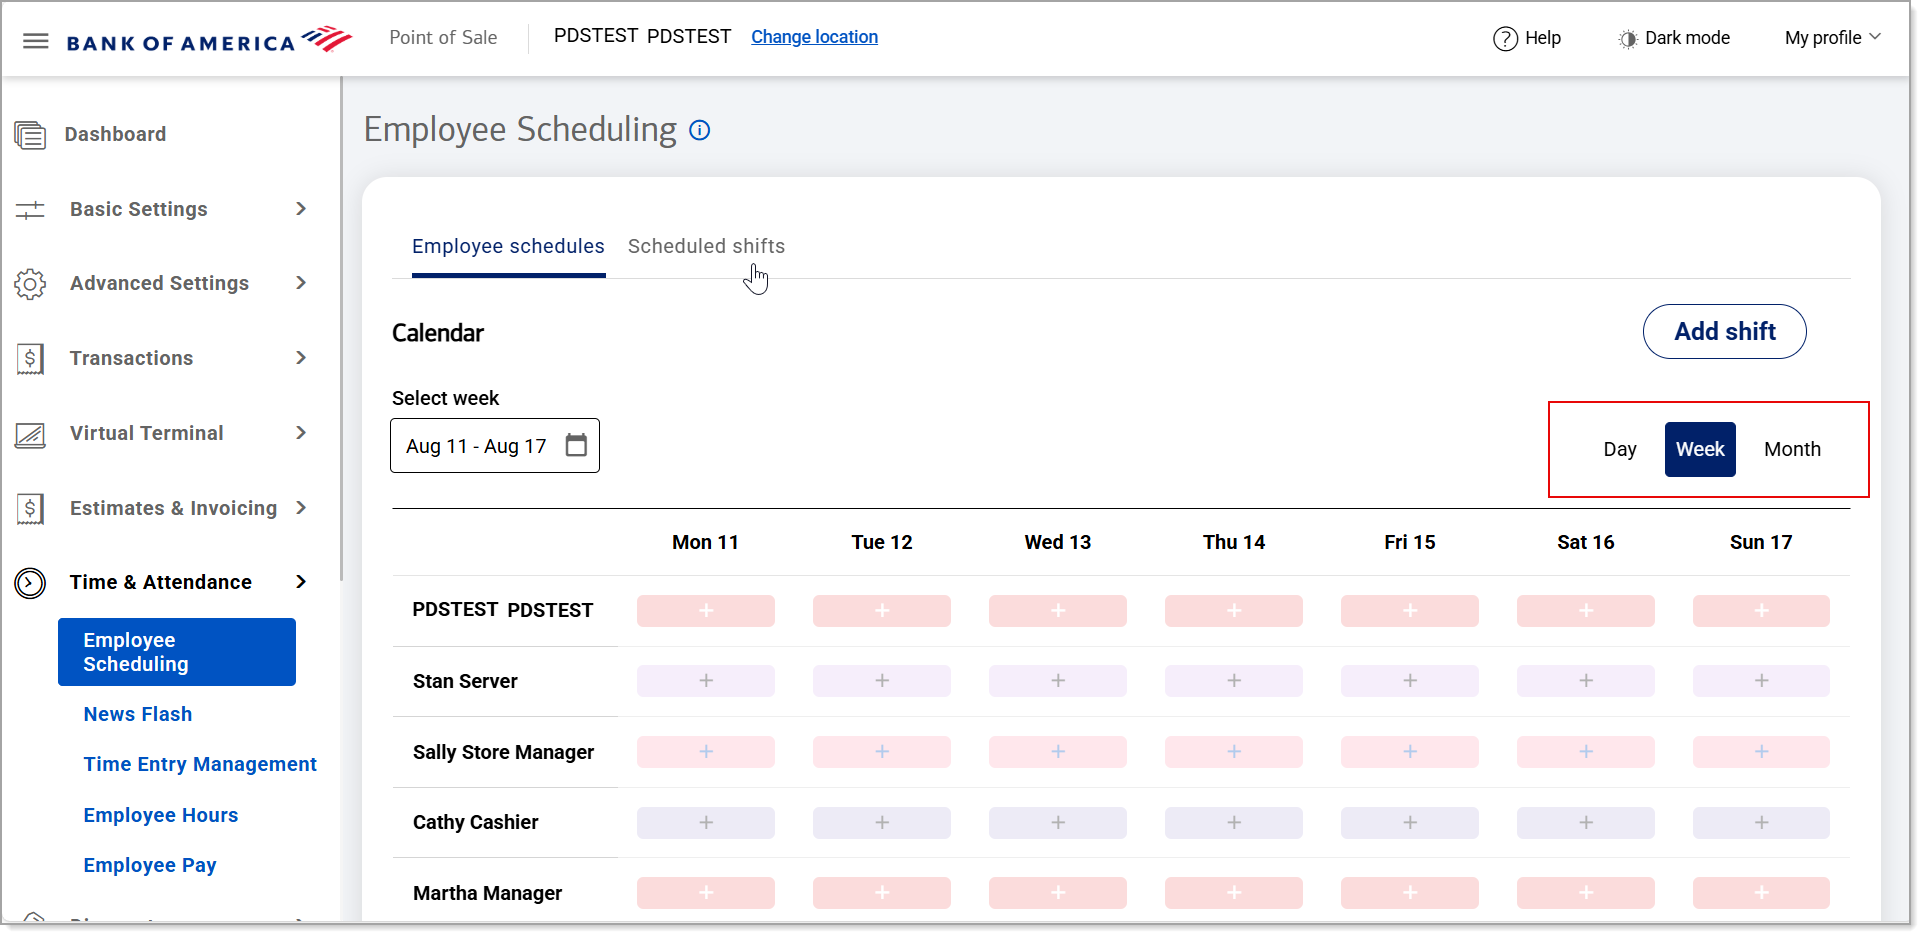Add shift for Cathy Cashier on Wed 13

[x=1058, y=823]
